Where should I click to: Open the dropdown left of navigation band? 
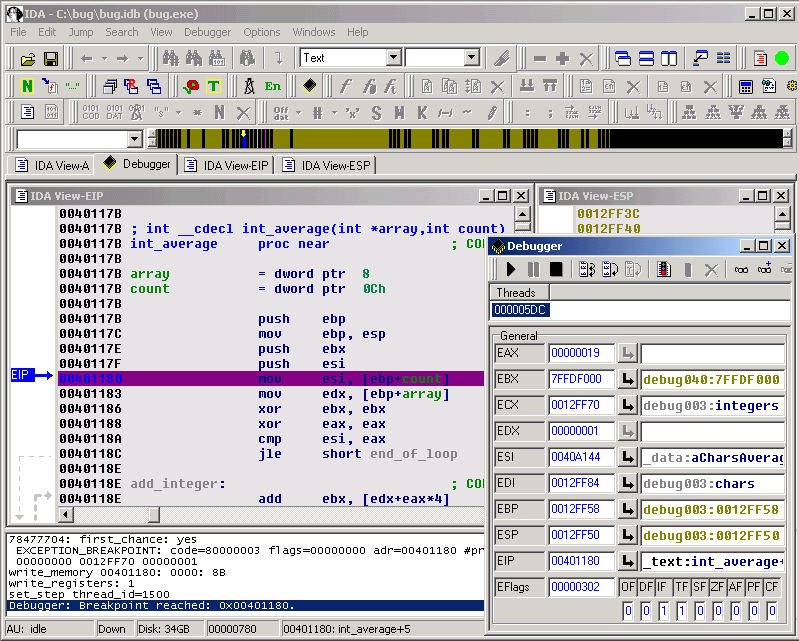click(134, 139)
